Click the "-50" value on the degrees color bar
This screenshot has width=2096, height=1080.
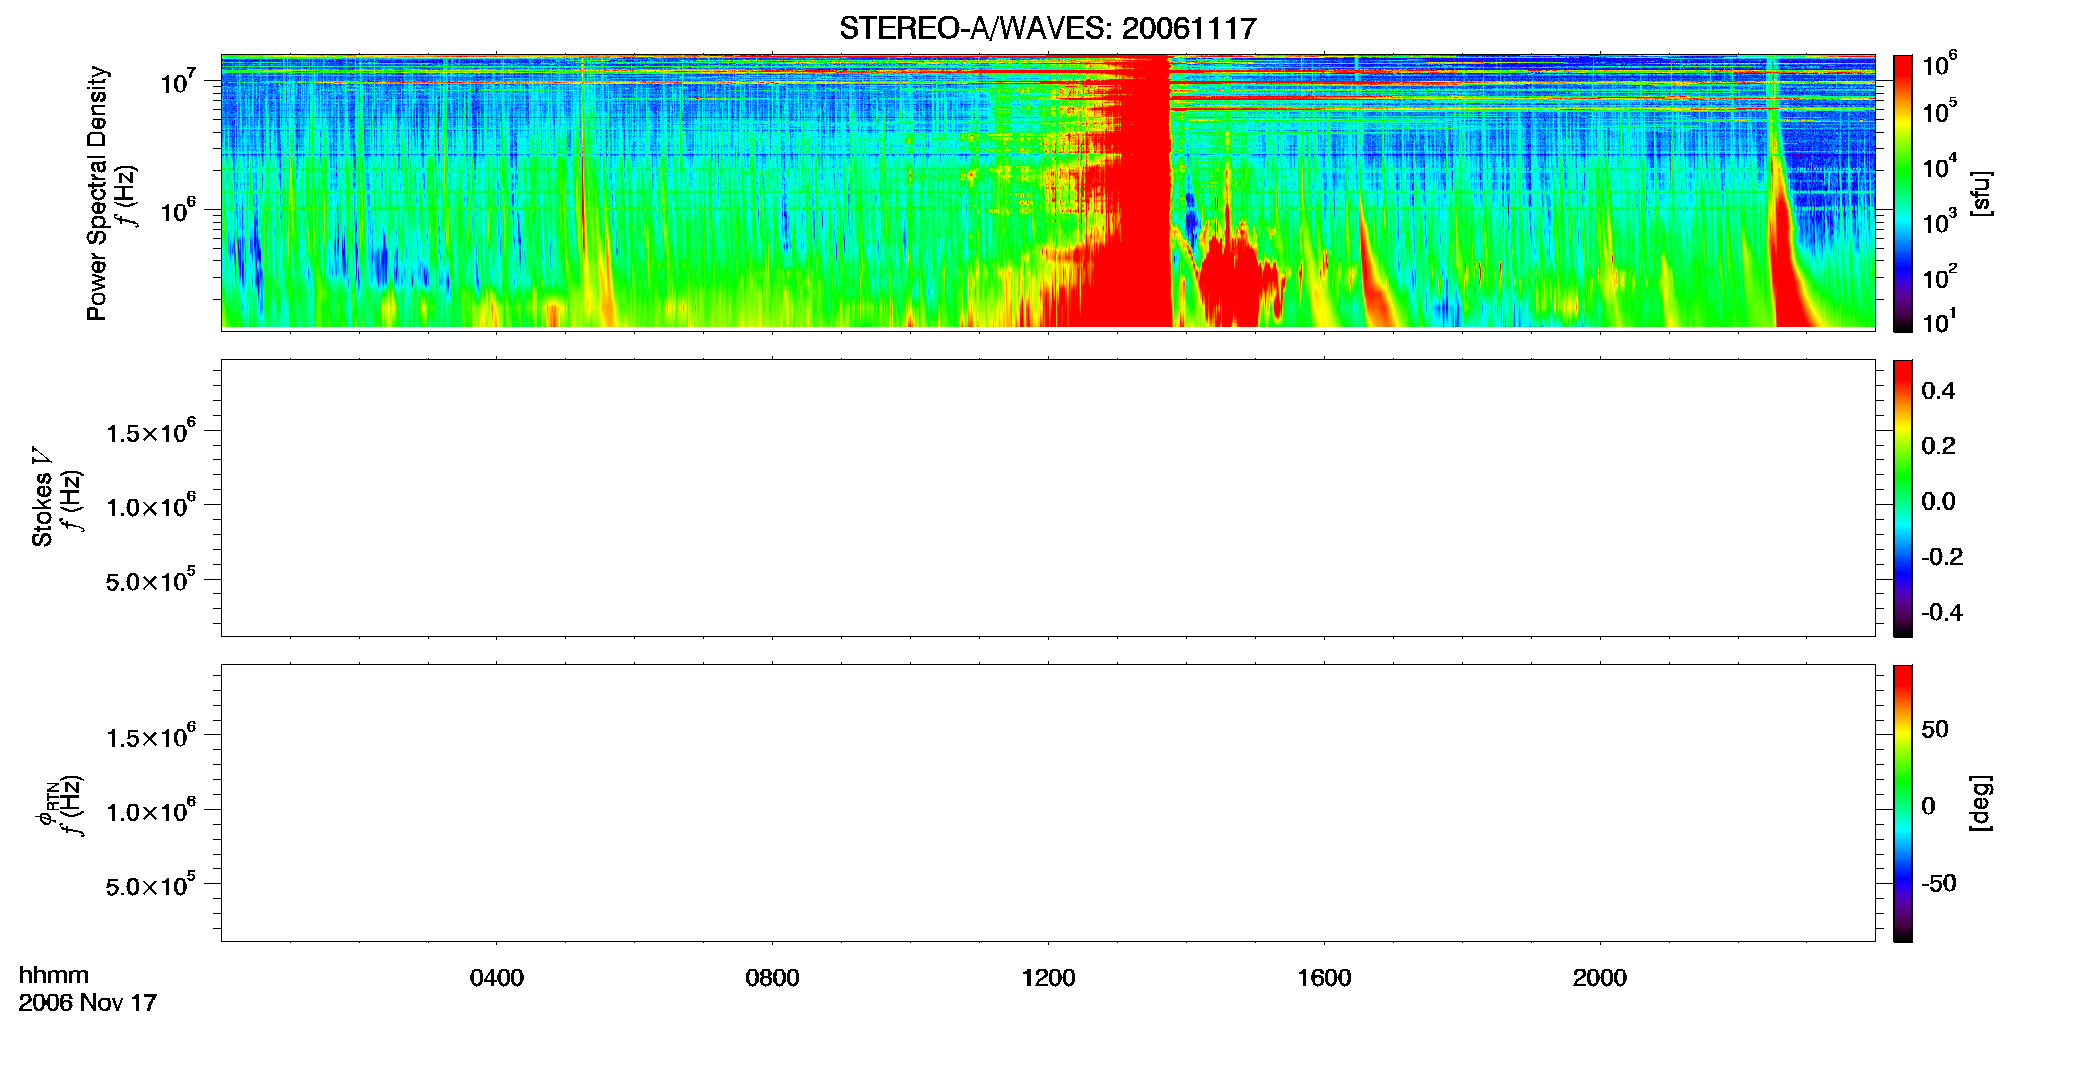click(x=1939, y=883)
